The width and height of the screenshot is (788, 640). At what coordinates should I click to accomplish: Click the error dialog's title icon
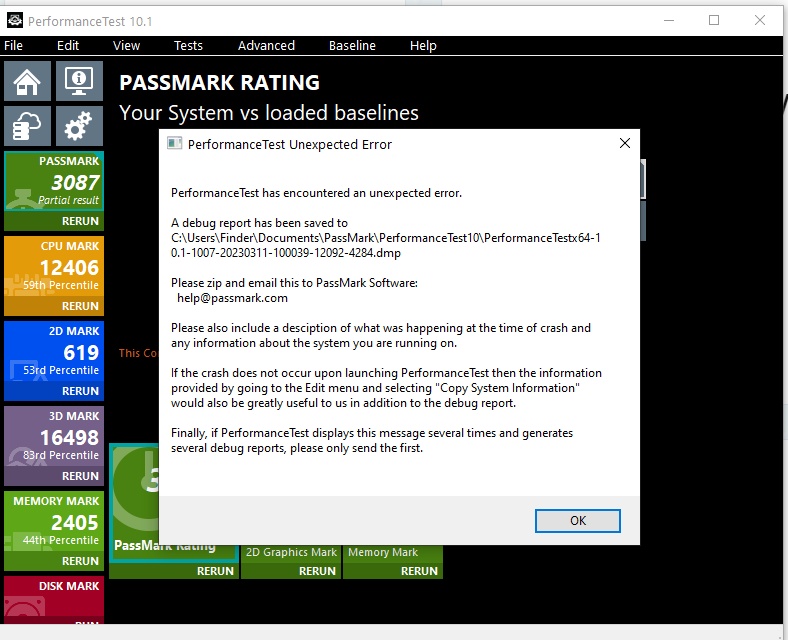click(x=174, y=144)
